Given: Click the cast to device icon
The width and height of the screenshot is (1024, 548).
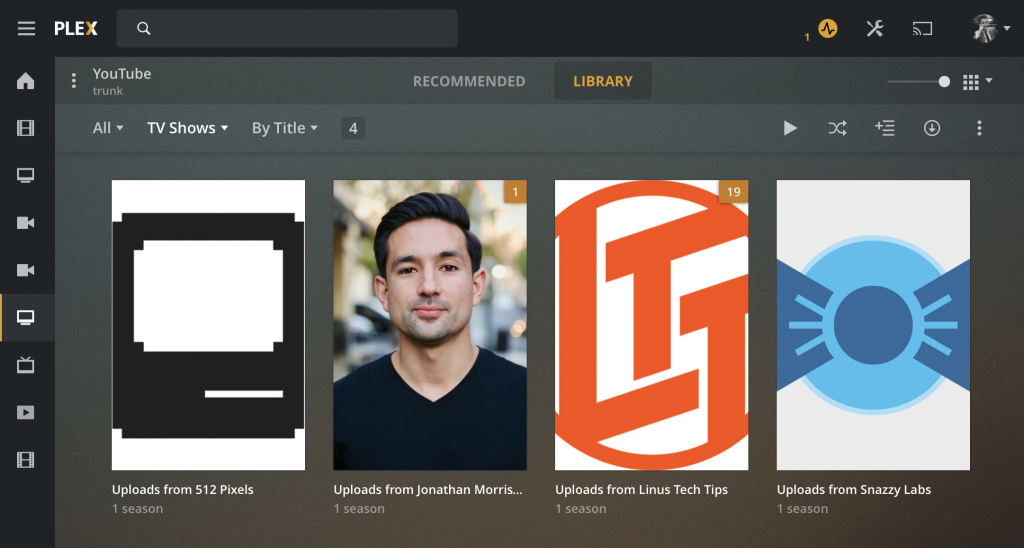Looking at the screenshot, I should point(922,29).
